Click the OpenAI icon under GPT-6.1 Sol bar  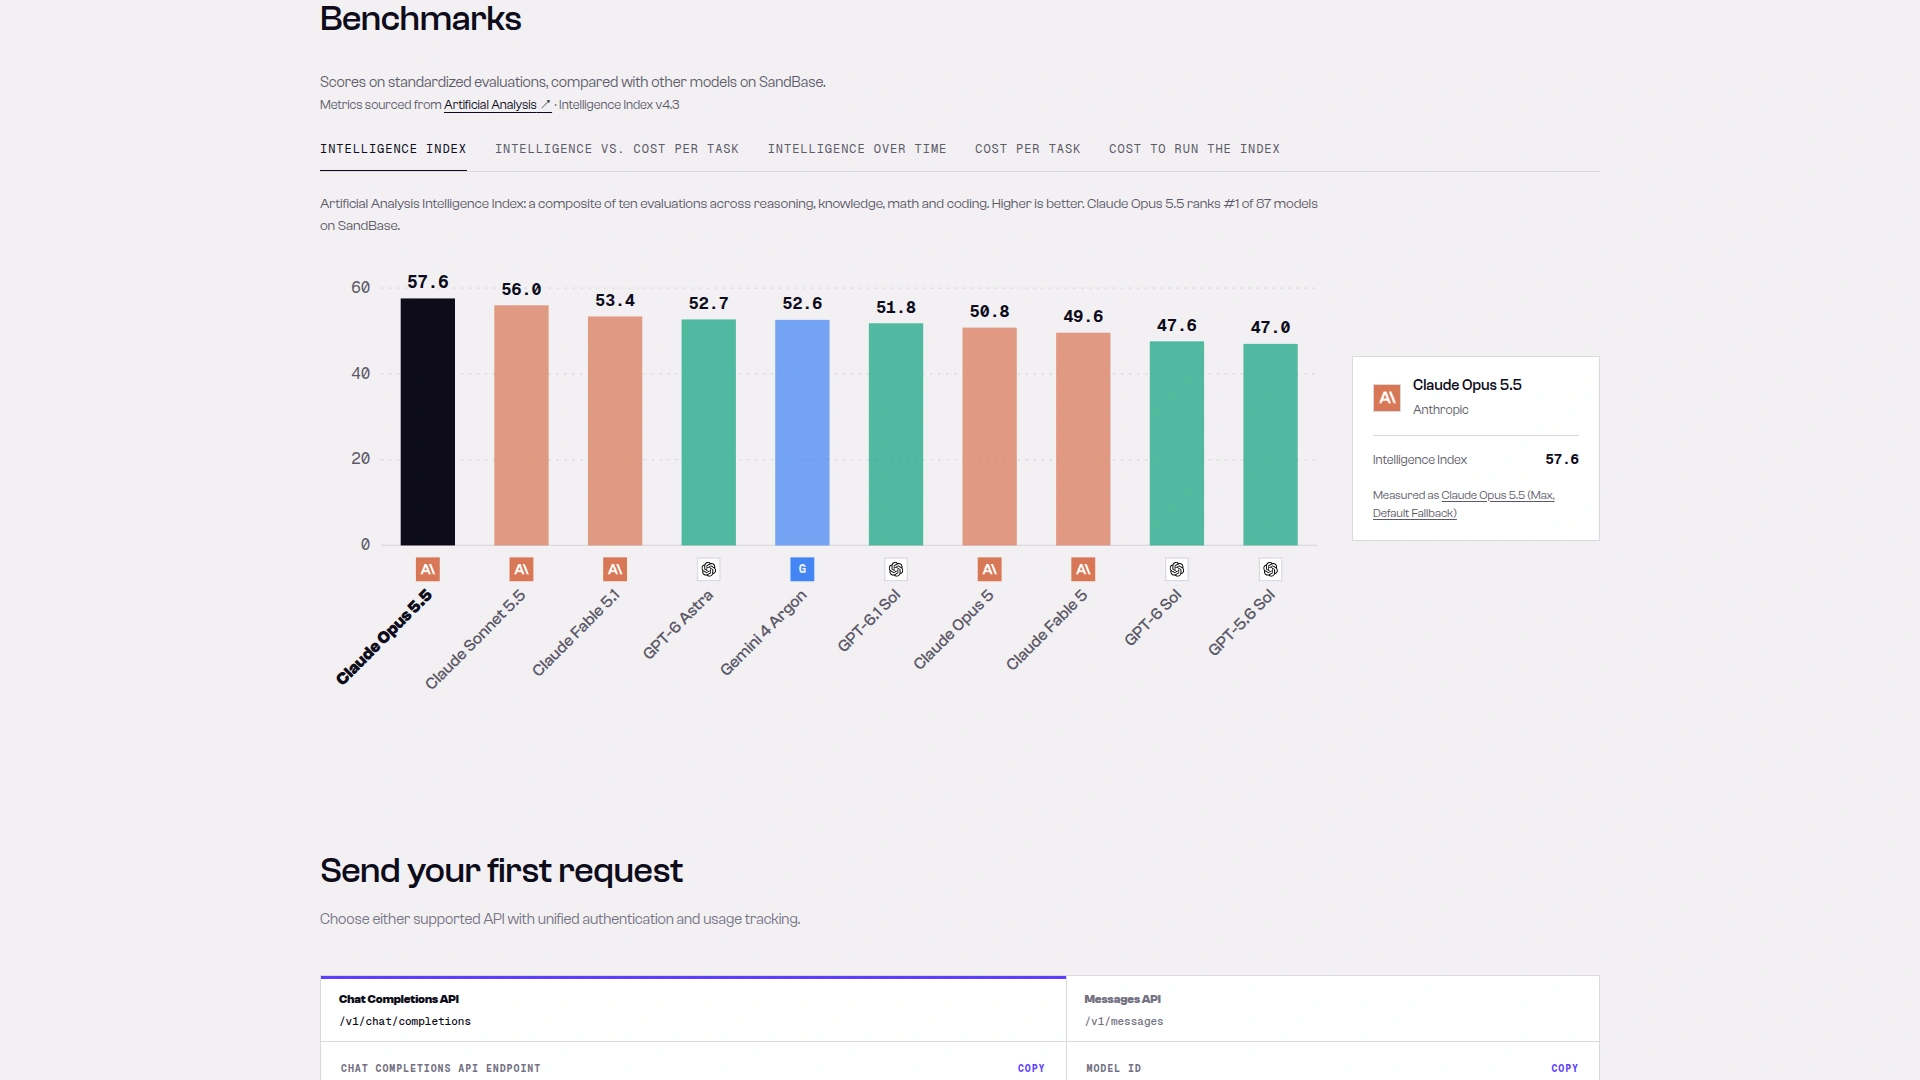896,569
